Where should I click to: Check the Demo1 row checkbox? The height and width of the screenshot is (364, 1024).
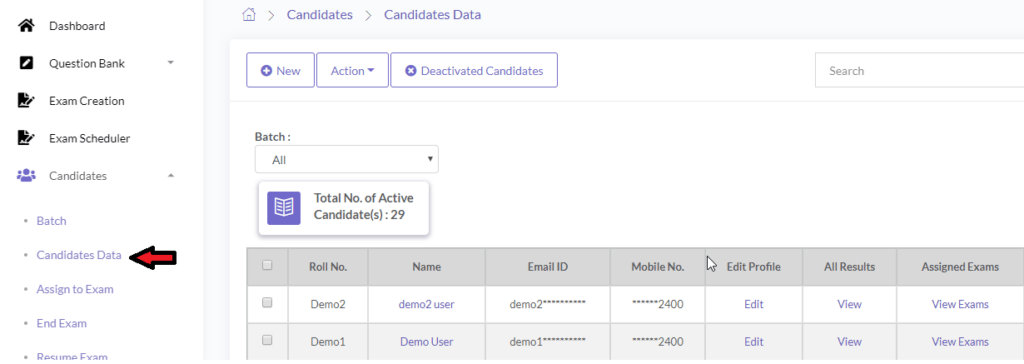pyautogui.click(x=266, y=340)
